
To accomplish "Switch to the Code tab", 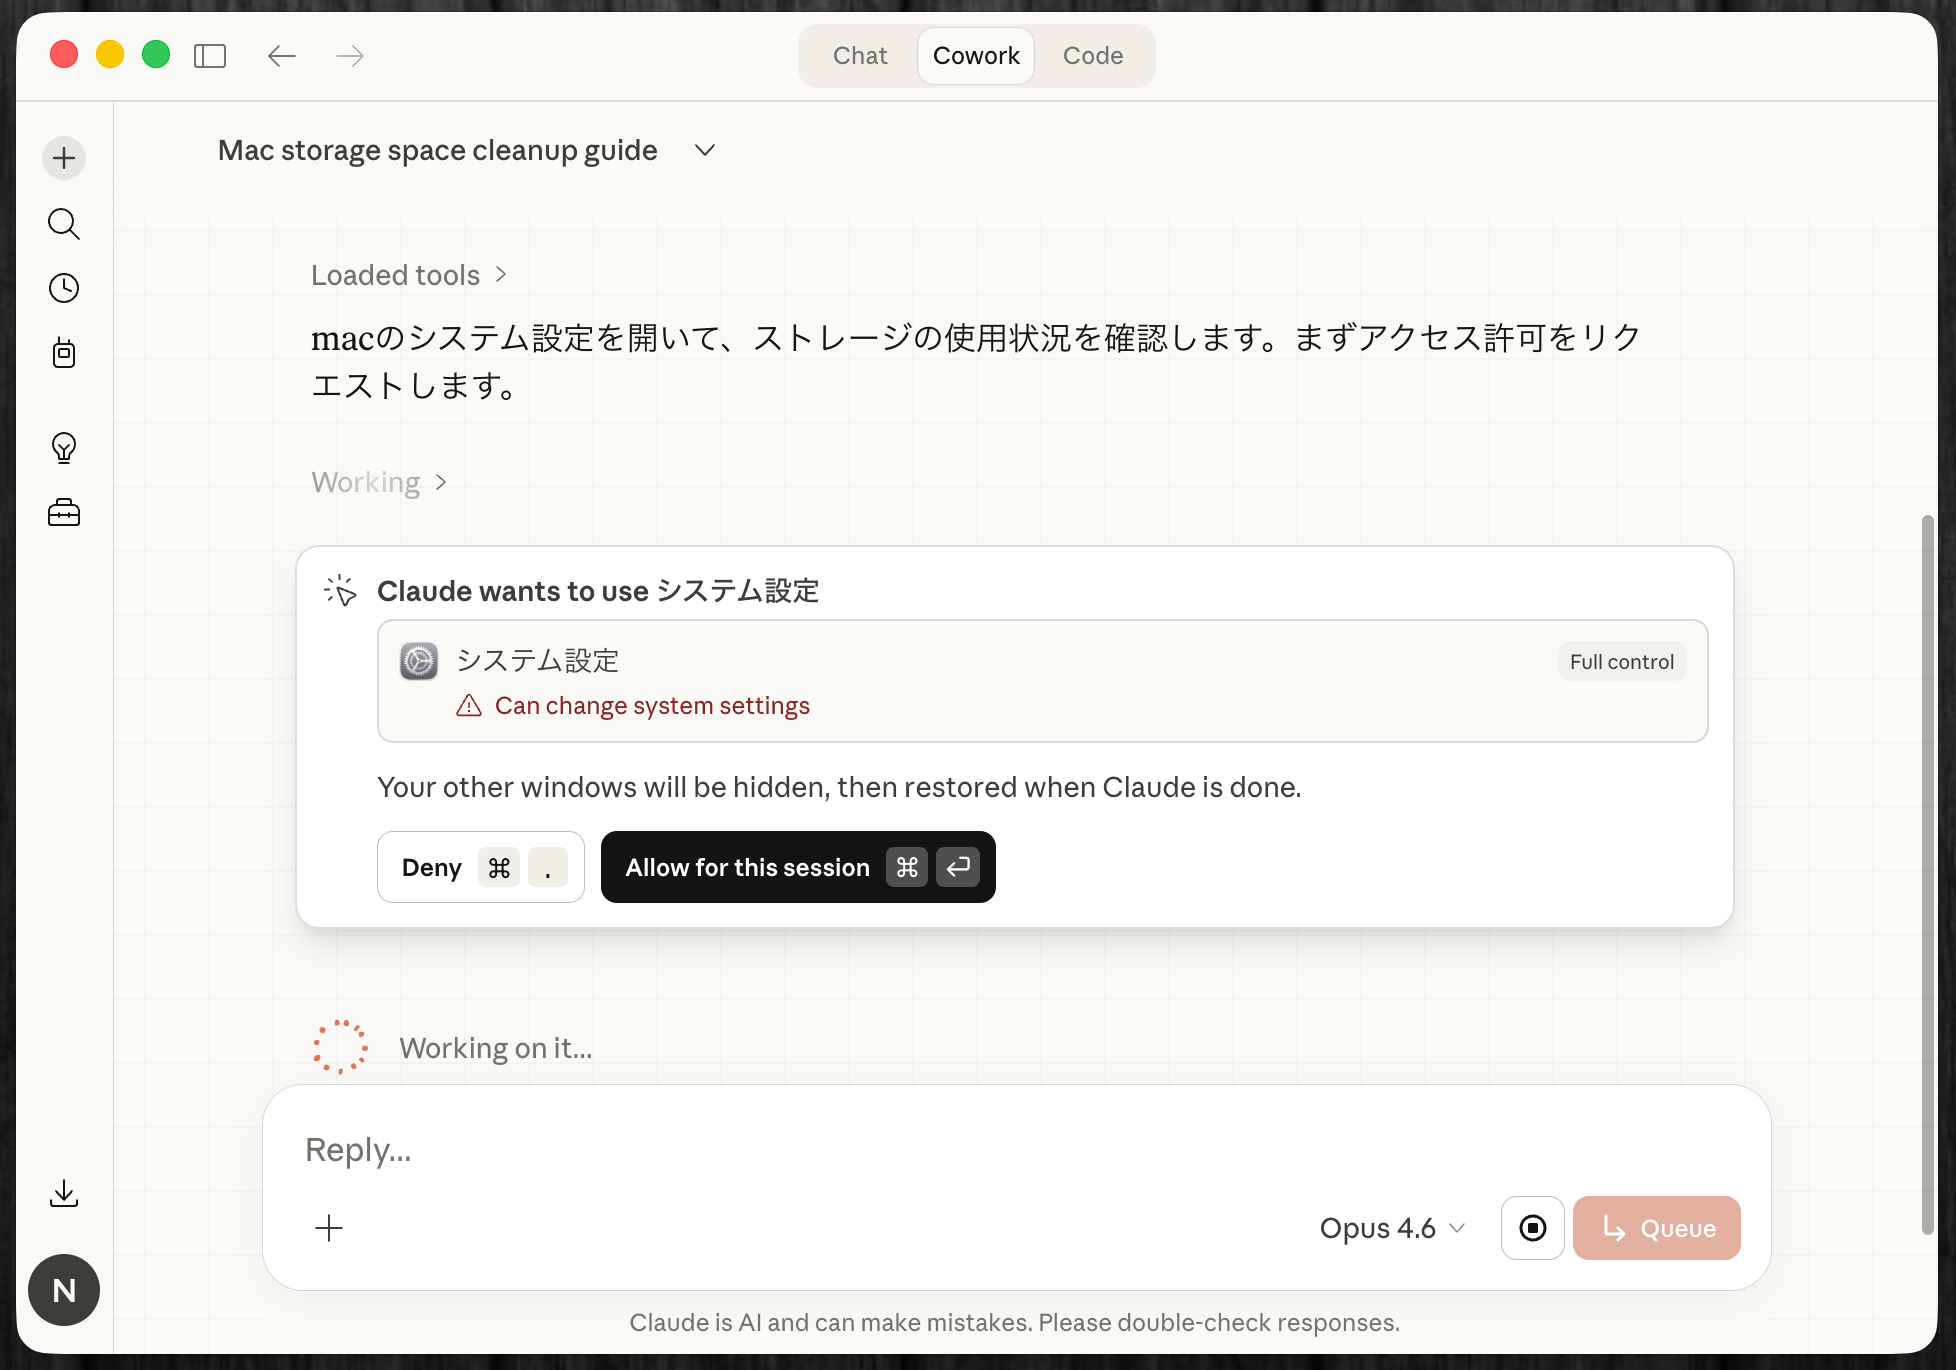I will (x=1093, y=55).
